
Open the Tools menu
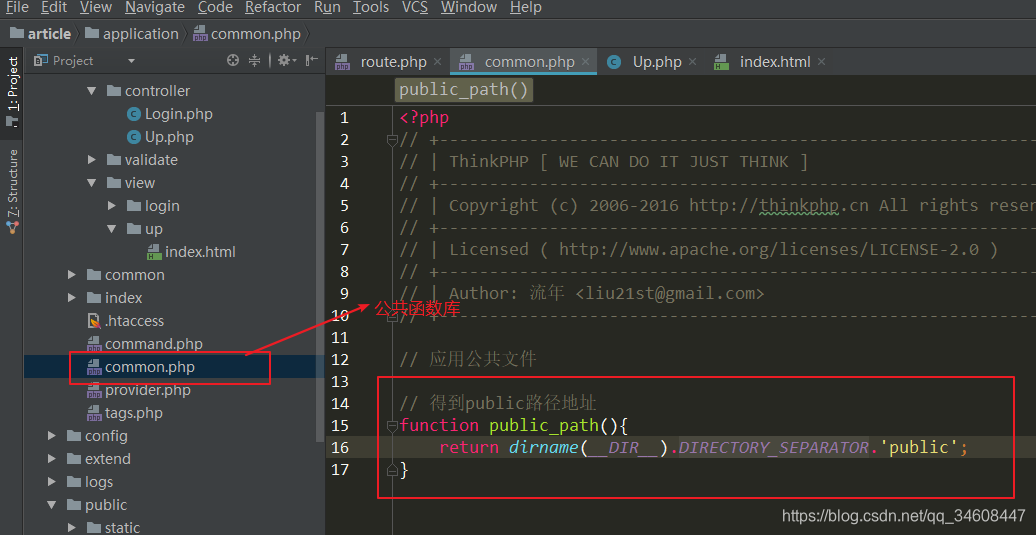[x=371, y=8]
